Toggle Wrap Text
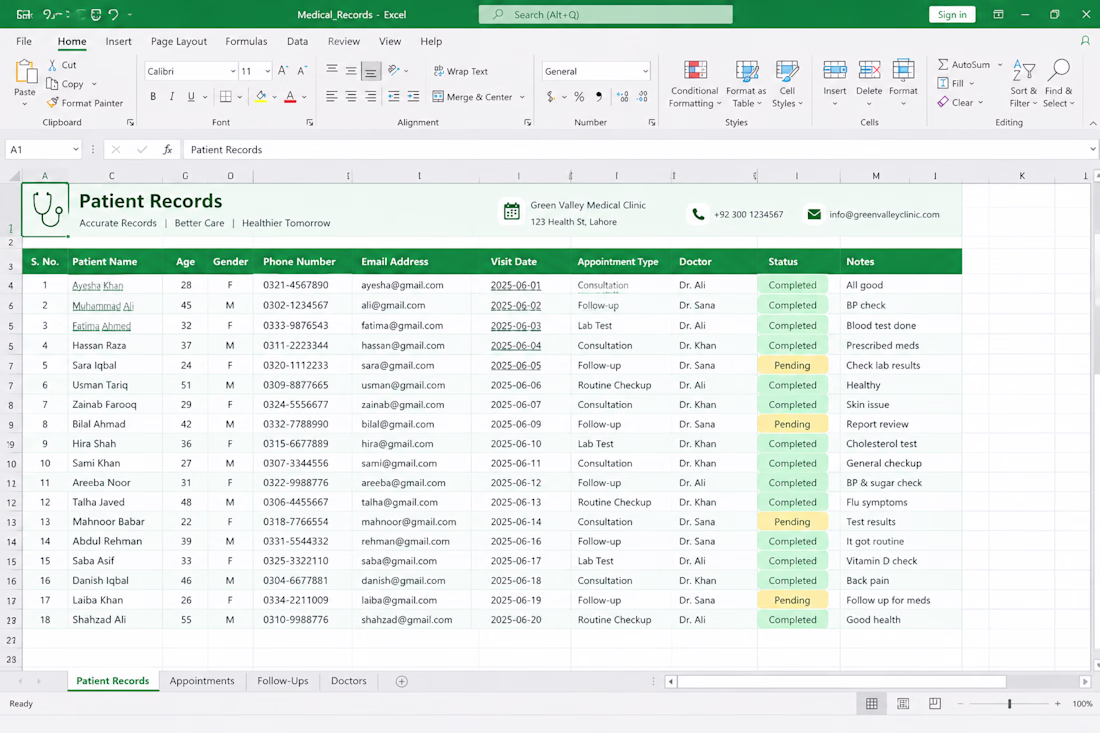1100x733 pixels. click(460, 71)
